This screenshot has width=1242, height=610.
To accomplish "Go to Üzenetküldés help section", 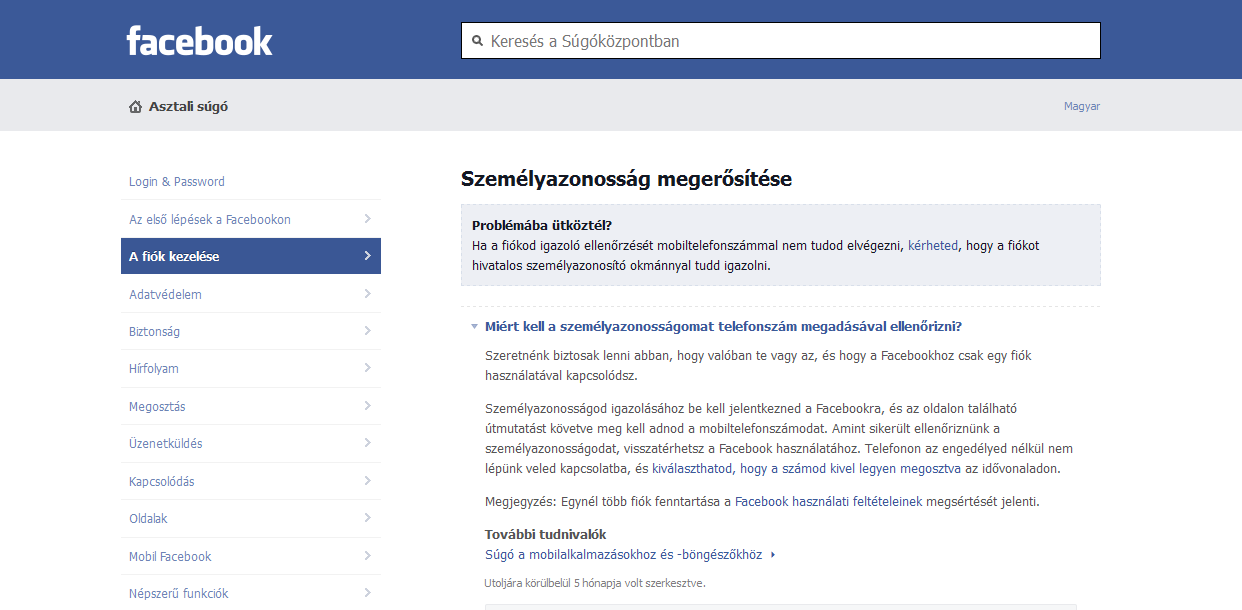I will coord(165,444).
